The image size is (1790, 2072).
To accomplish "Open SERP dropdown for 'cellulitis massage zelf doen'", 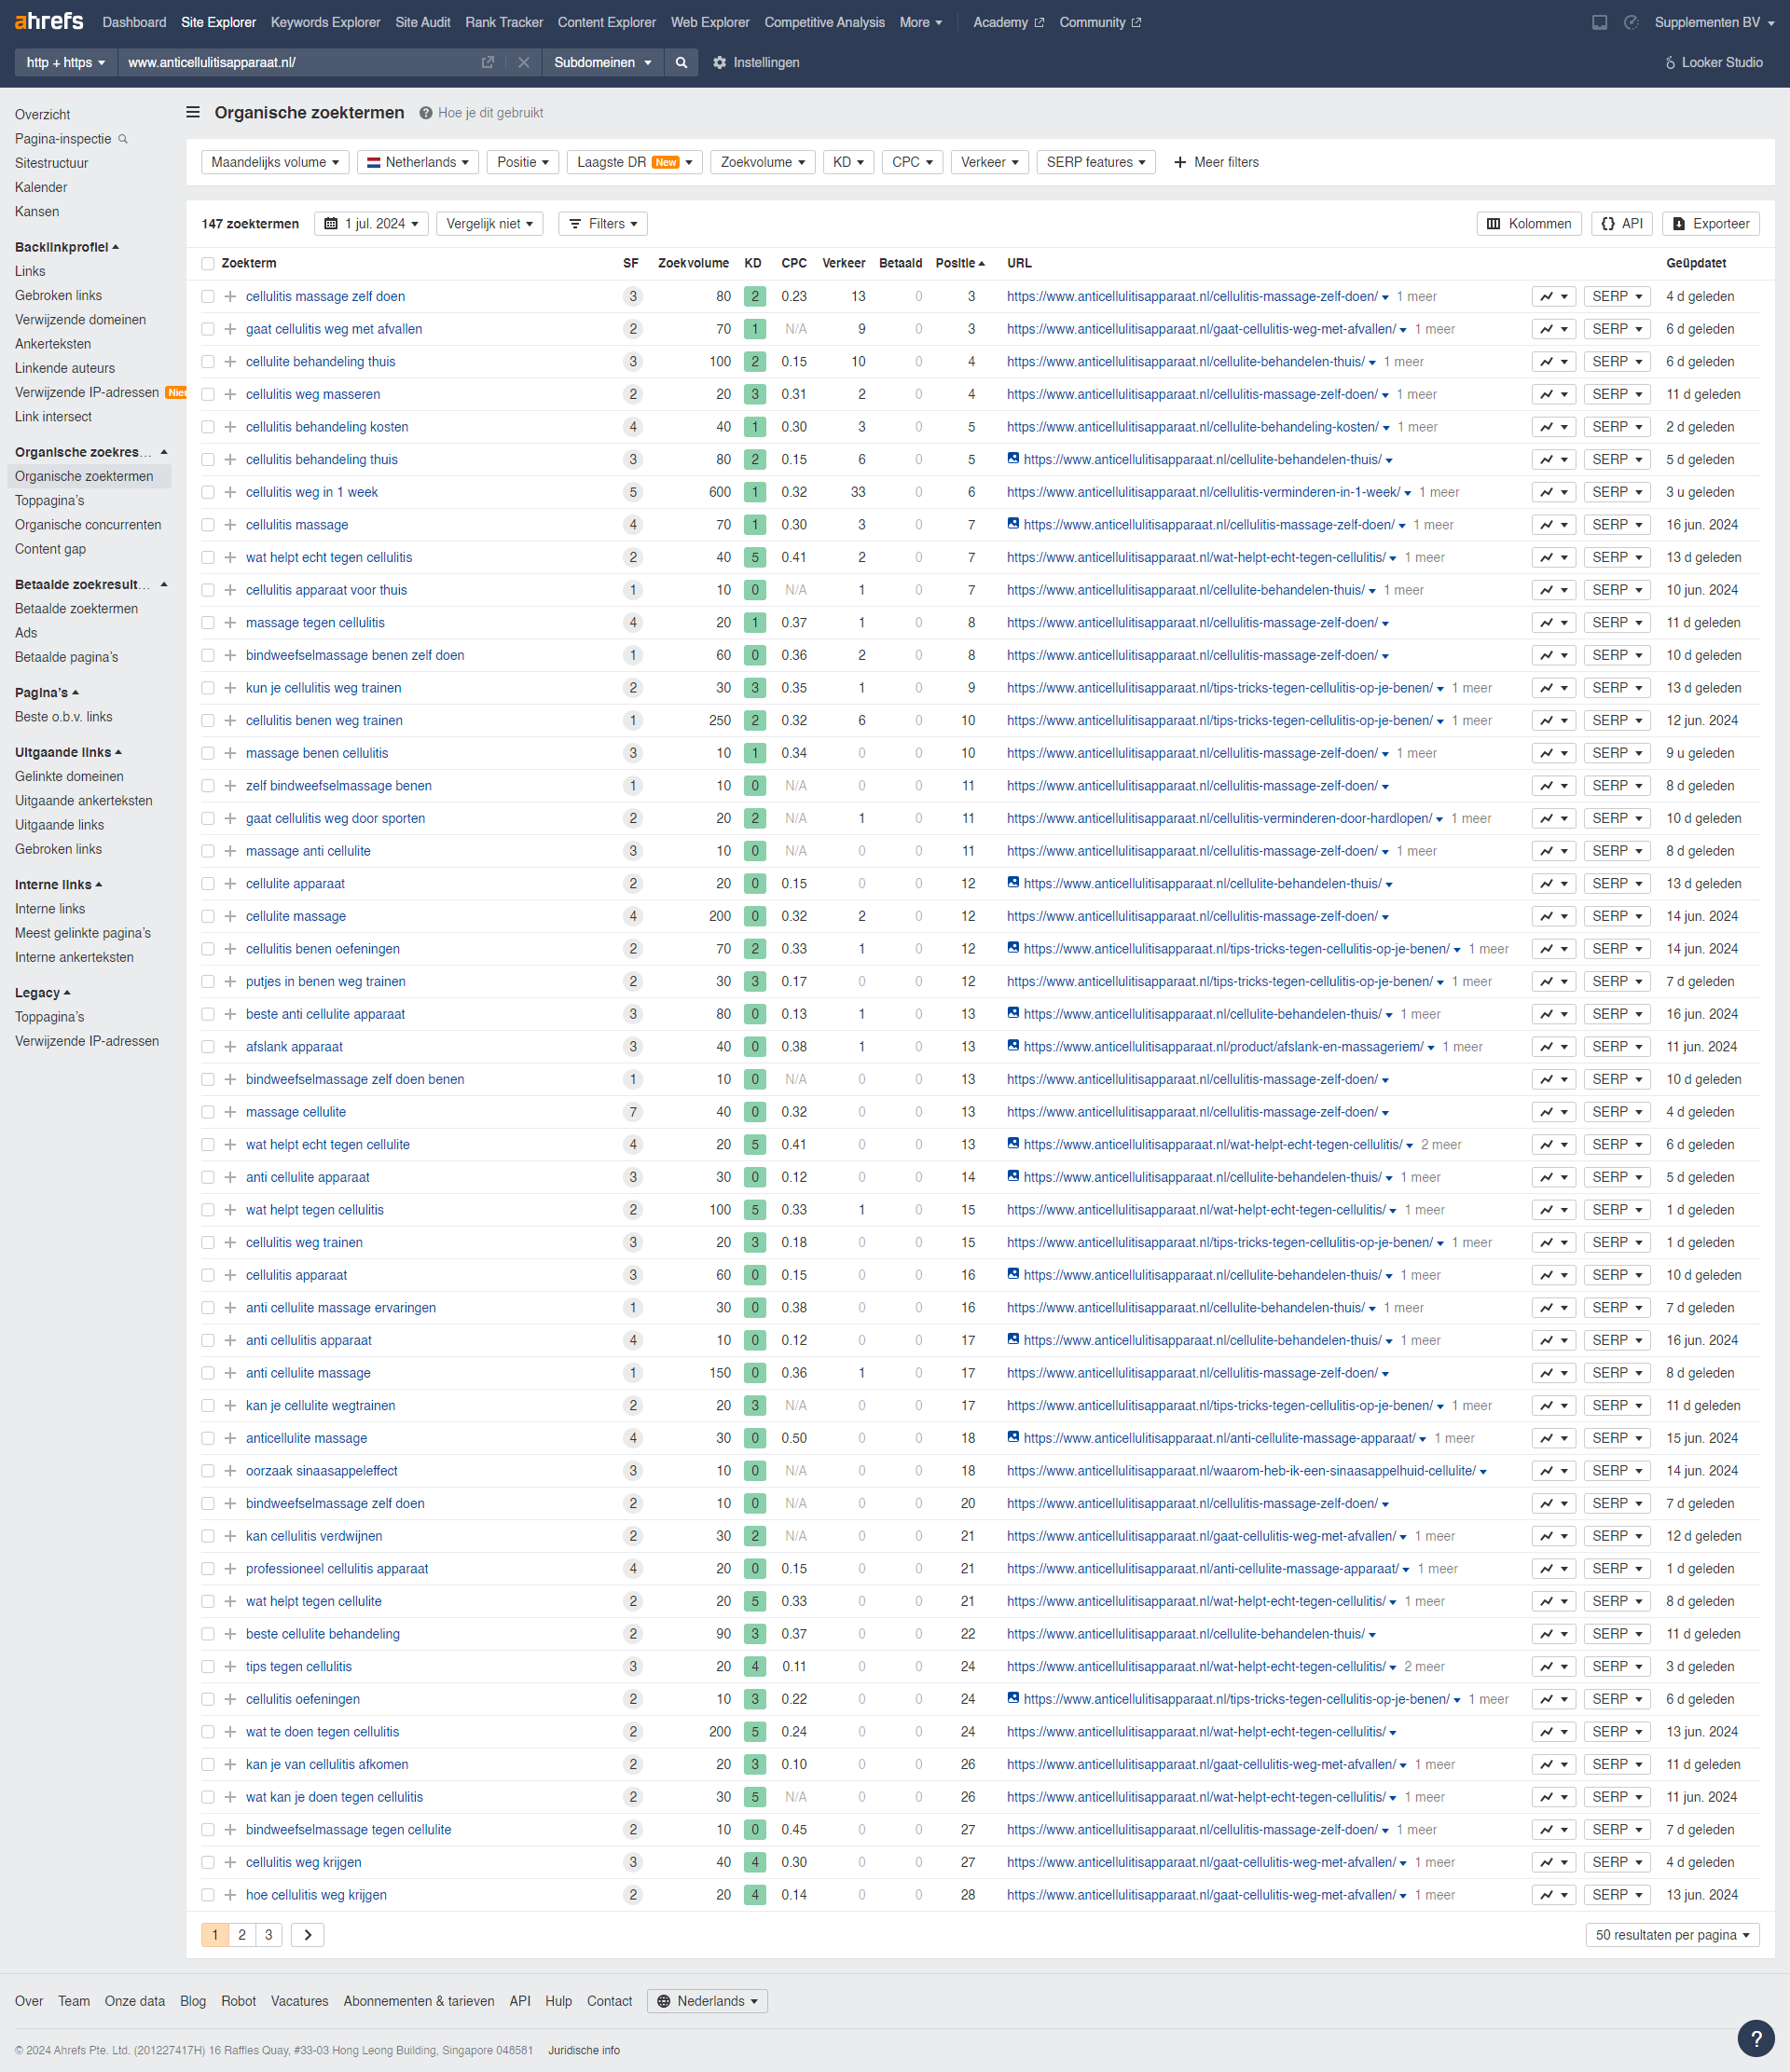I will click(x=1617, y=296).
